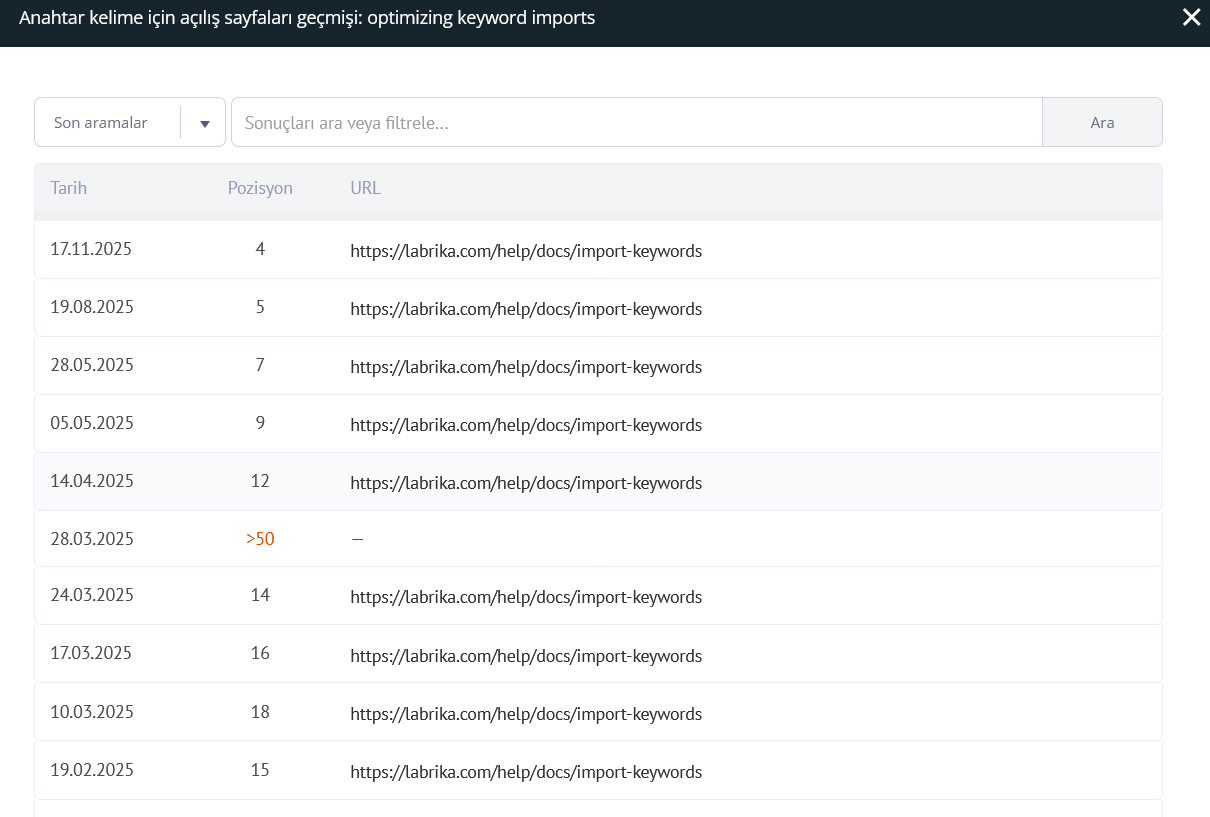
Task: Open the URL link dated 28.05.2025
Action: pos(526,367)
